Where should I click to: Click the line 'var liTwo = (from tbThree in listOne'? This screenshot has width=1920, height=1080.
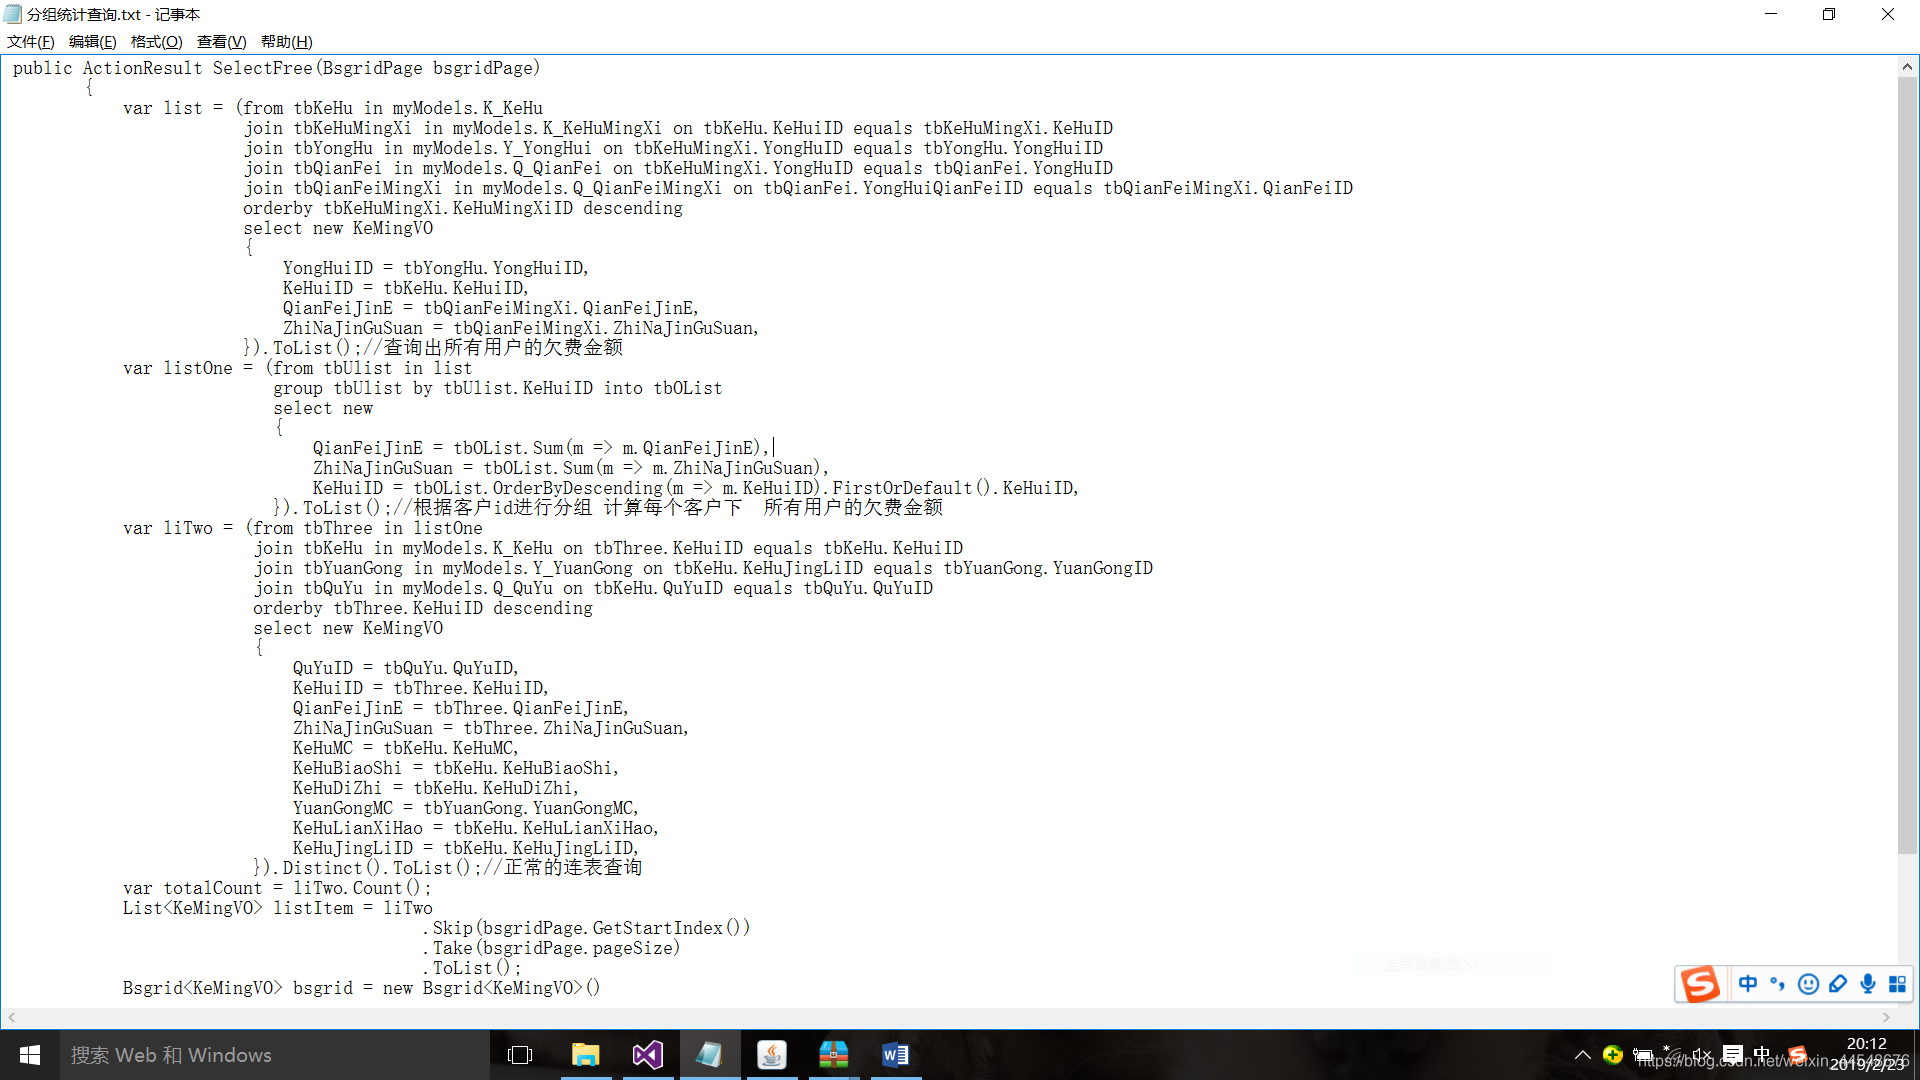[x=303, y=528]
